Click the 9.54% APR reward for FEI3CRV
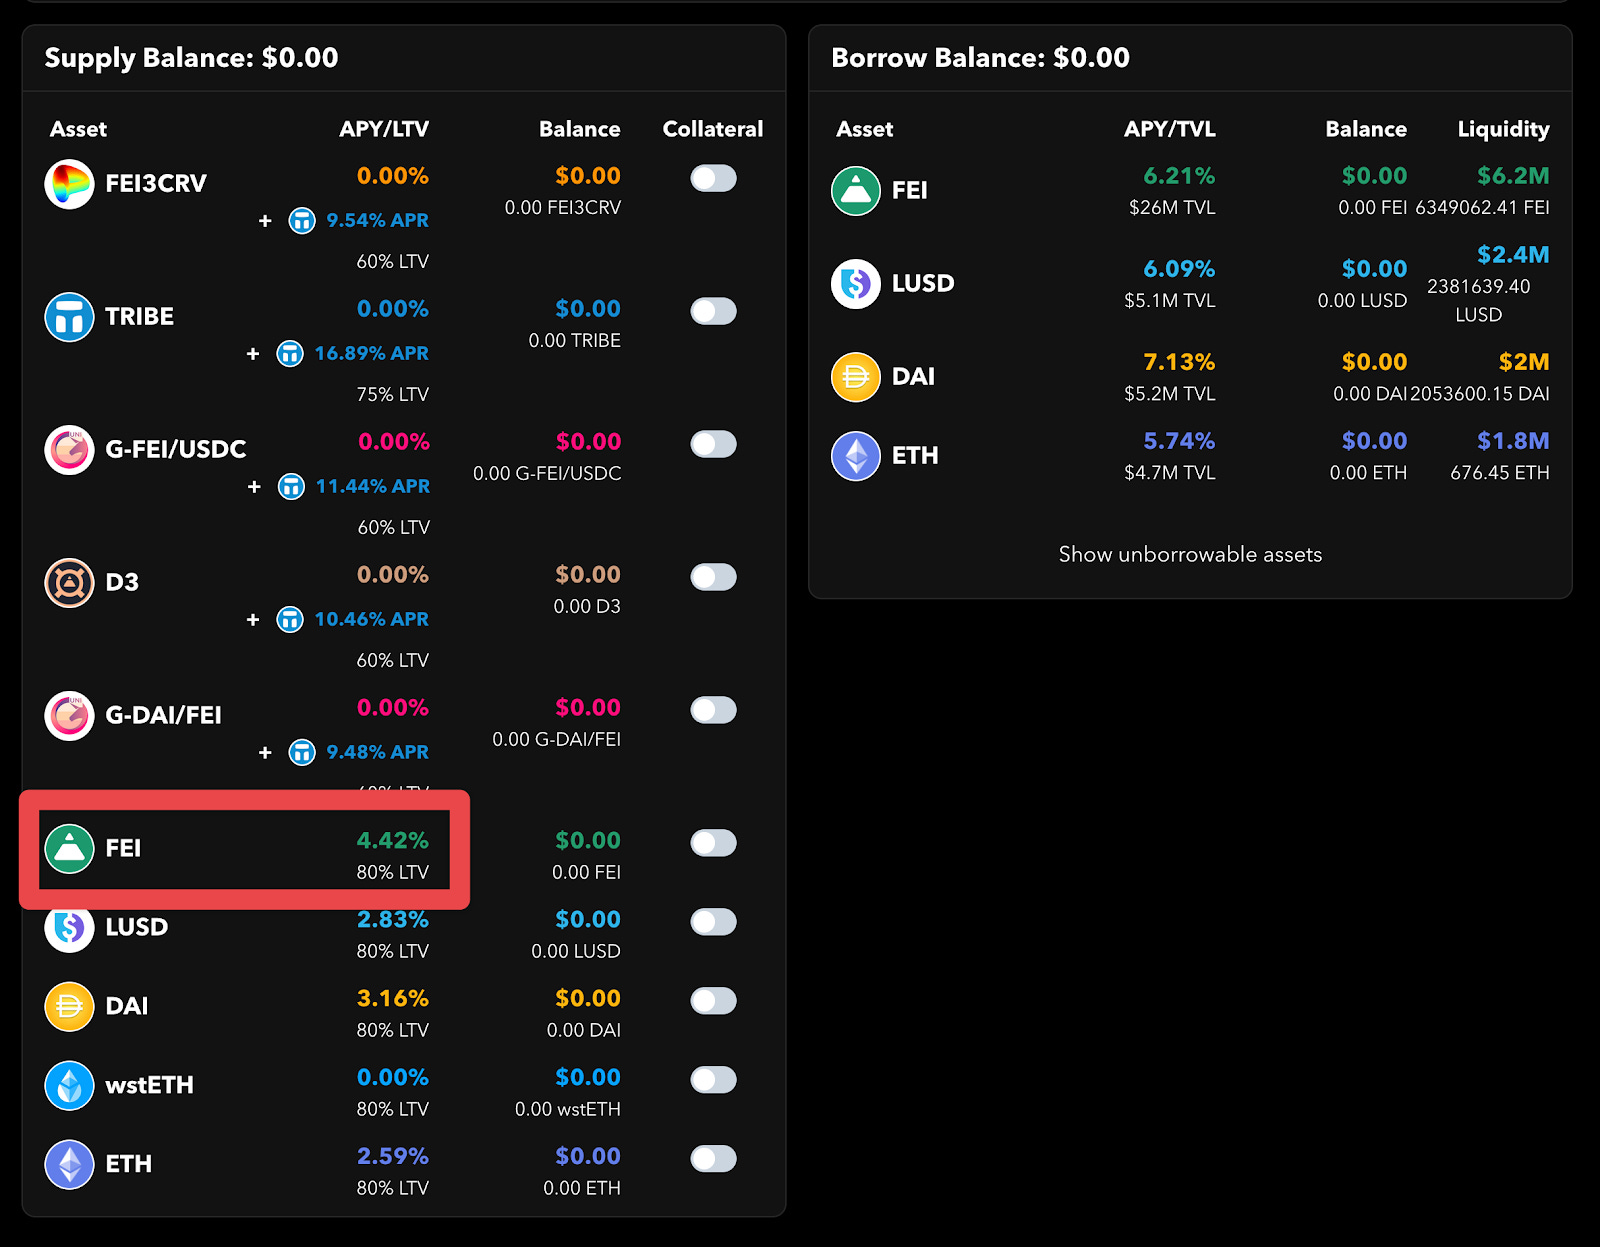Screen dimensions: 1600x1247 [380, 220]
